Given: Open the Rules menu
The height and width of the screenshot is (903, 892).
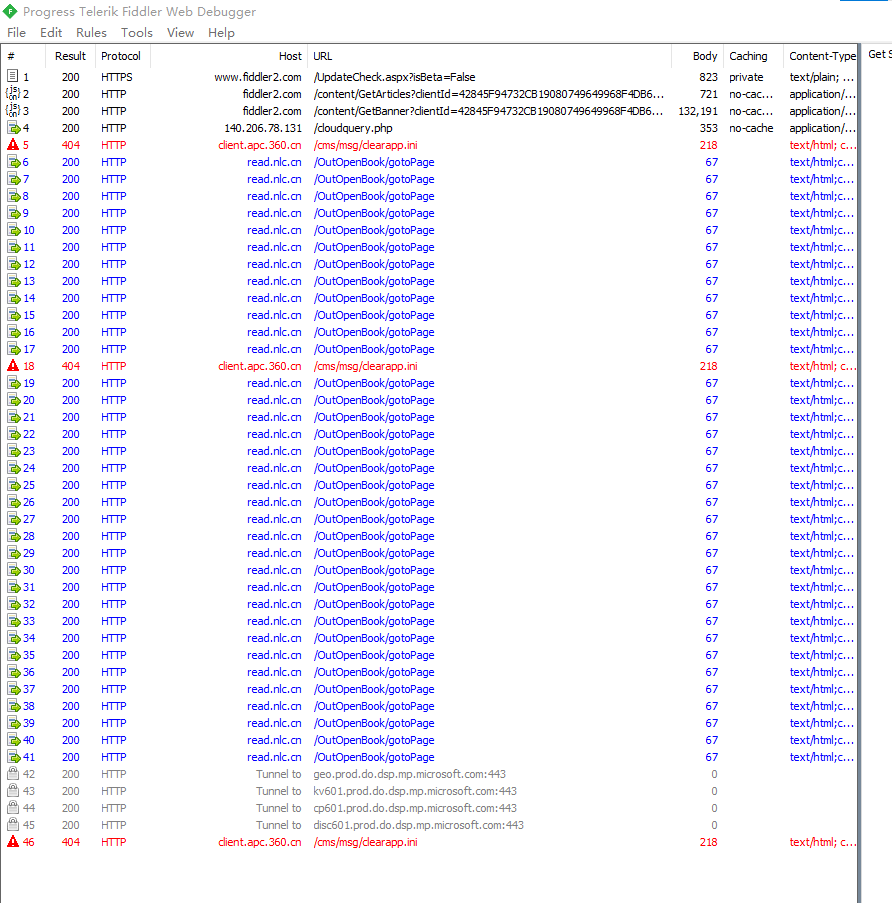Looking at the screenshot, I should pos(91,33).
